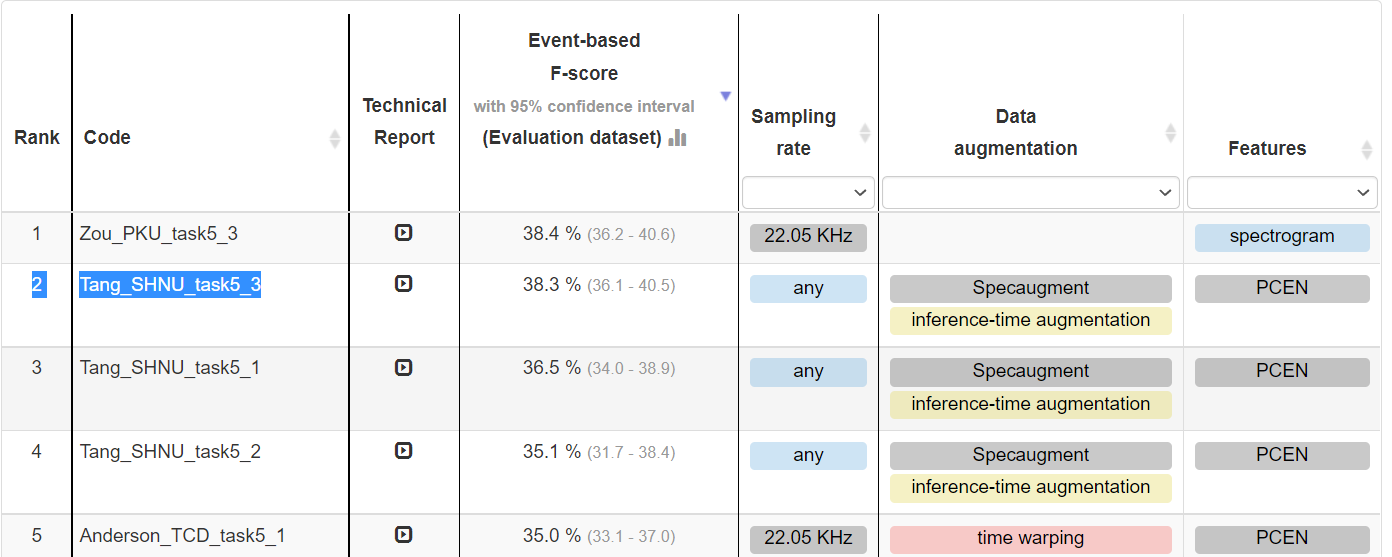Open technical report for Anderson_TCD_task5_1
The width and height of the screenshot is (1392, 557).
(x=403, y=535)
